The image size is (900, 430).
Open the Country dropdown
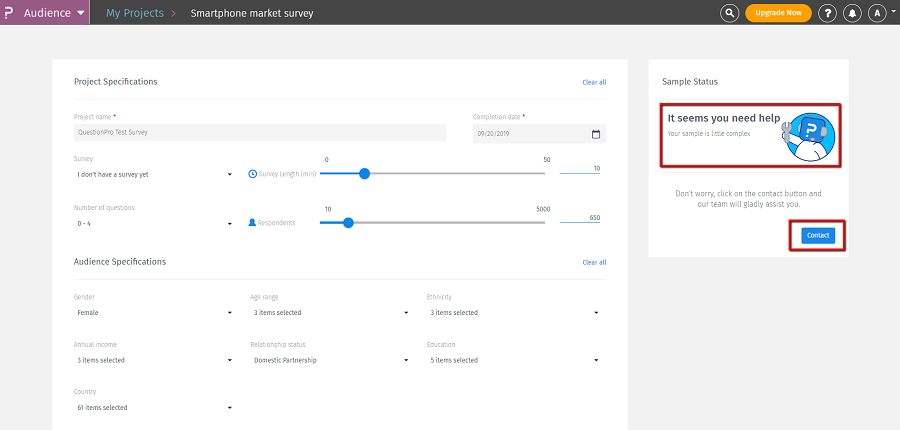(x=153, y=408)
